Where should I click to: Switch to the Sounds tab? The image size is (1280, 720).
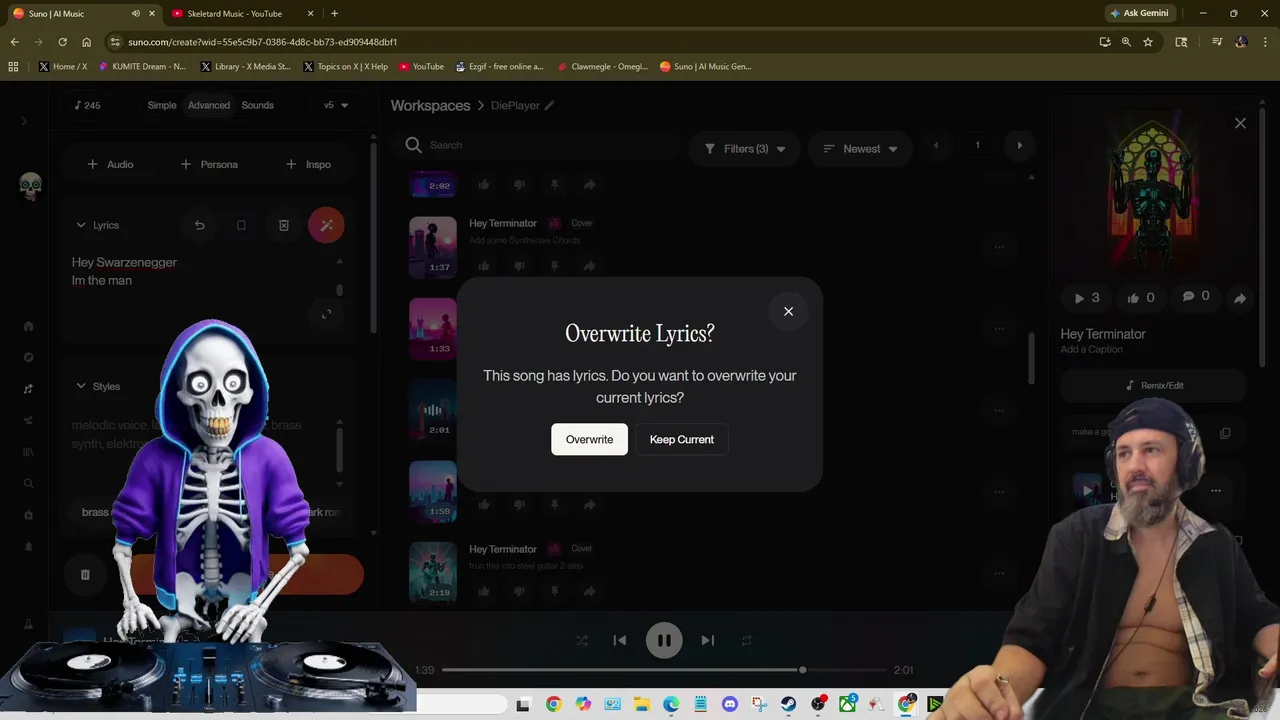[257, 105]
